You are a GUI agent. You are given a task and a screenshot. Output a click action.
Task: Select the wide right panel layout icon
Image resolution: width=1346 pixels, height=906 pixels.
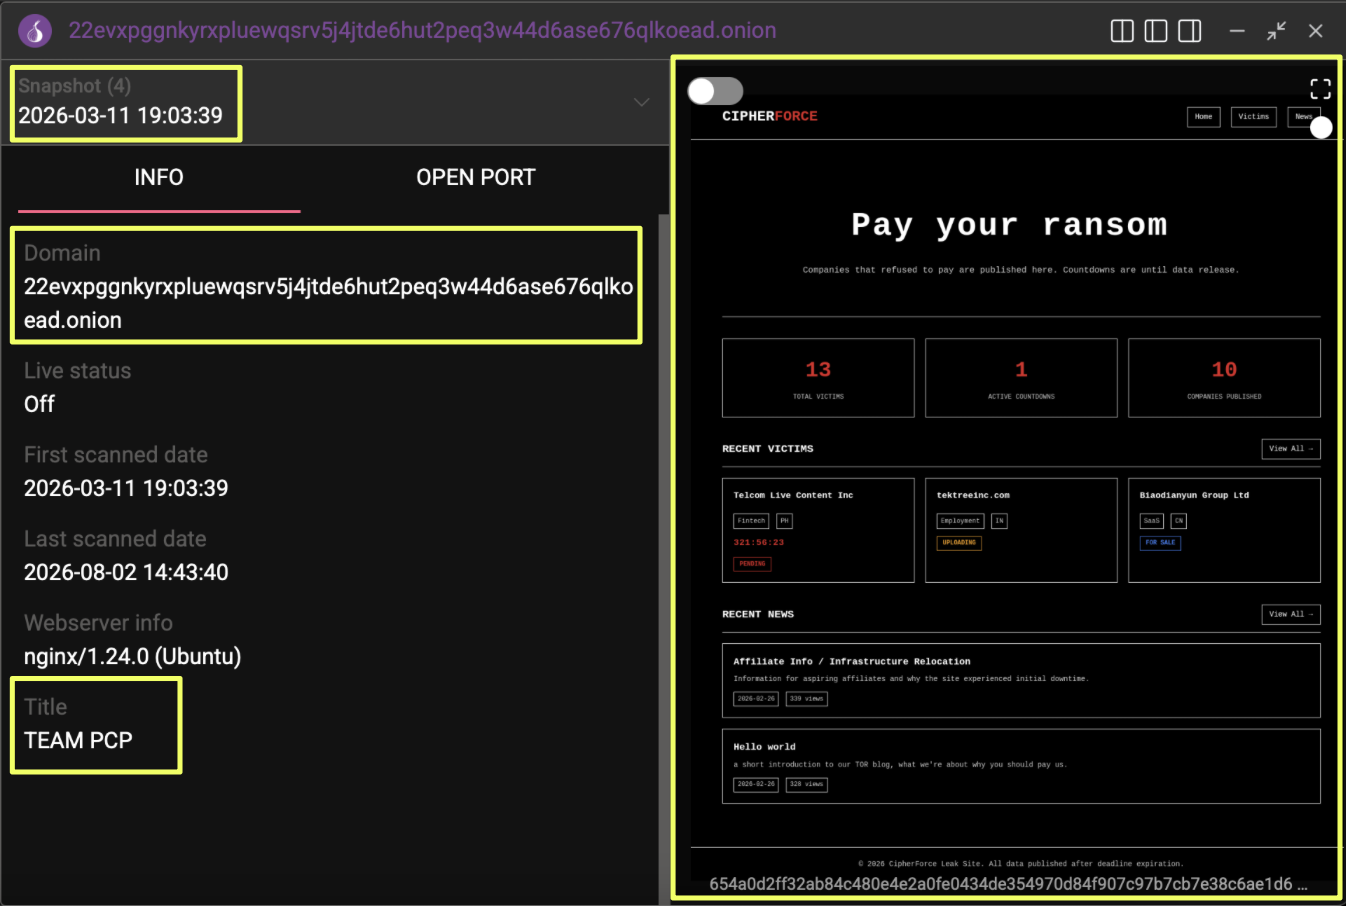[x=1156, y=31]
